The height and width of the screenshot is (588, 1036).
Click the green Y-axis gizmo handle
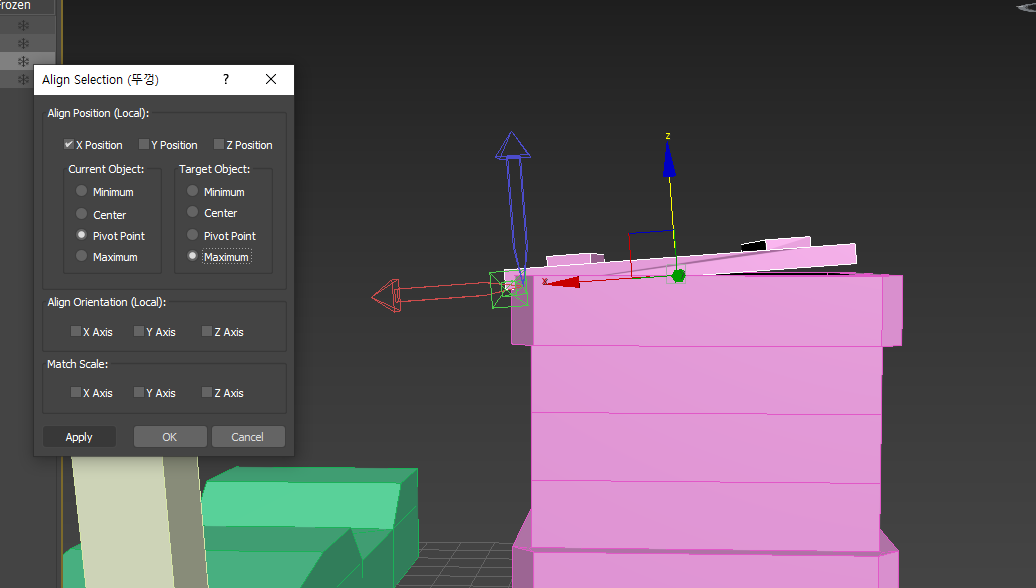[x=678, y=276]
